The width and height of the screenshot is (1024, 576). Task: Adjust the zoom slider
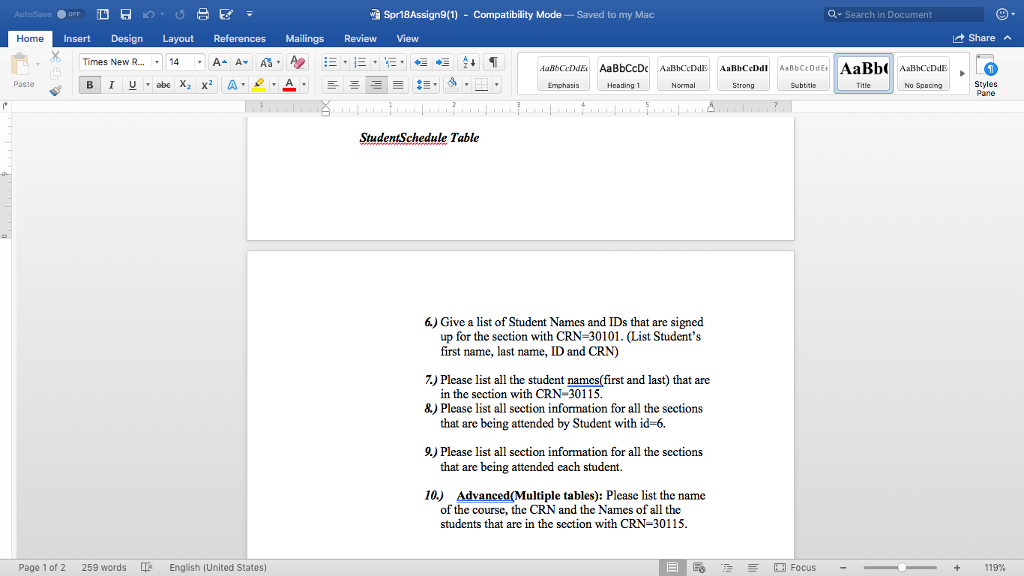click(901, 568)
